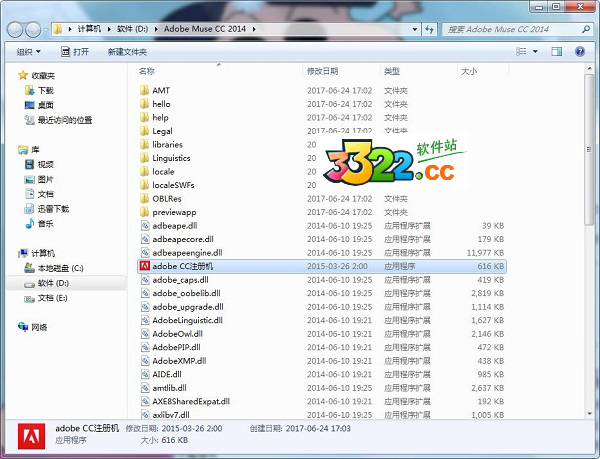
Task: Click the previewapp folder icon
Action: point(144,212)
